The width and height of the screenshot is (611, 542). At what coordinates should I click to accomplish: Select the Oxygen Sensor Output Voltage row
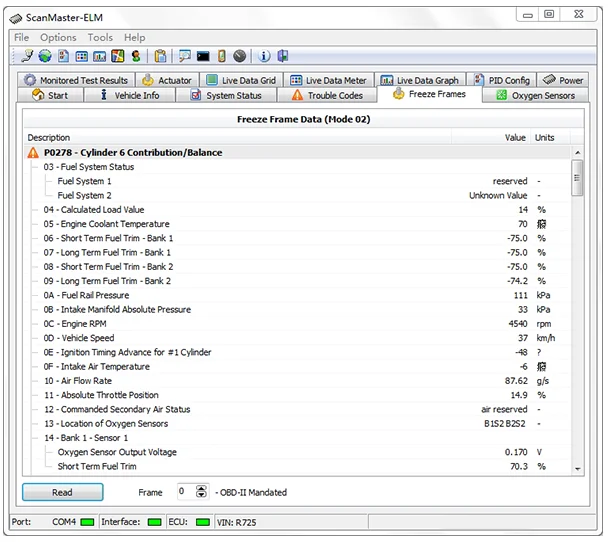tap(298, 452)
